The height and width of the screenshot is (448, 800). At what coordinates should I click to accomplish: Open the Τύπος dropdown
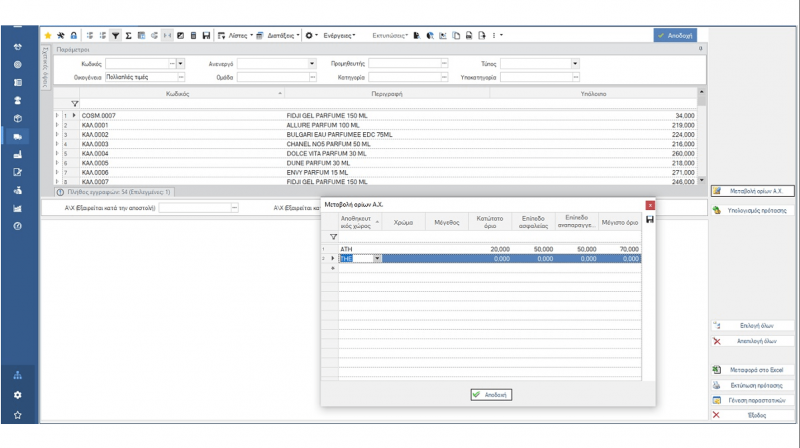575,64
